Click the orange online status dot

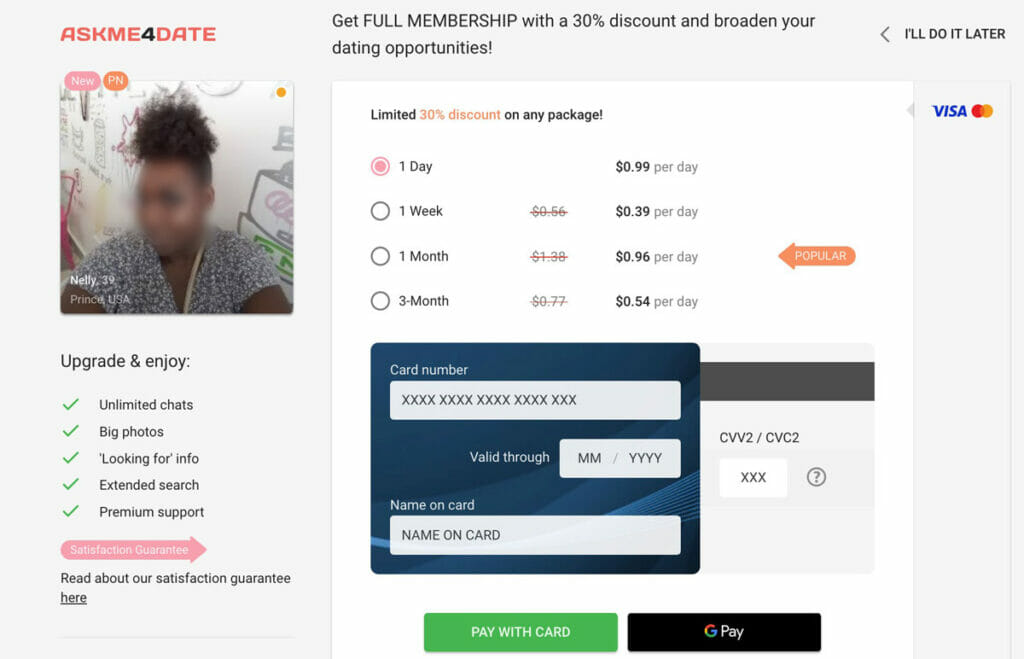pyautogui.click(x=281, y=92)
